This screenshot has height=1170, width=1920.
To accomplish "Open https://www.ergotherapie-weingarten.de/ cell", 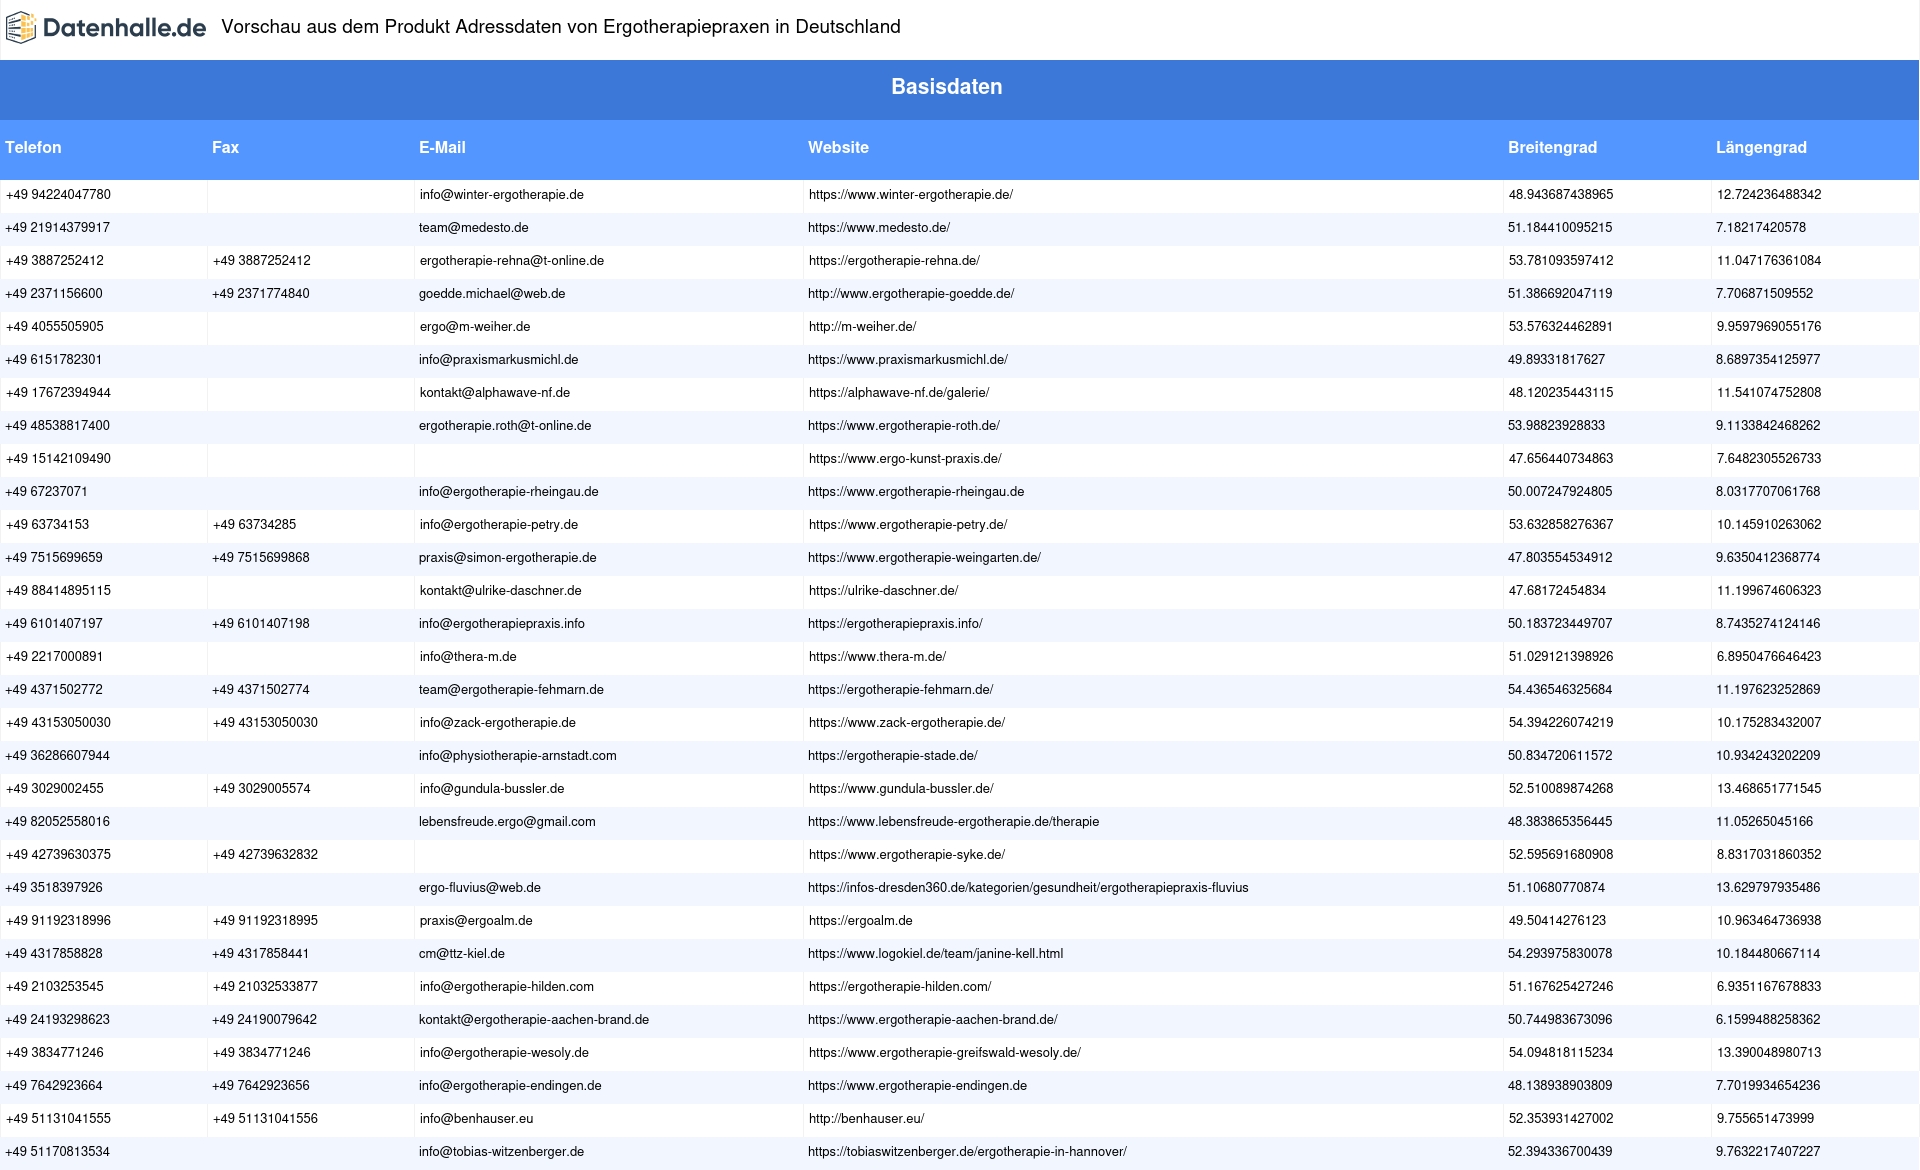I will pos(924,558).
